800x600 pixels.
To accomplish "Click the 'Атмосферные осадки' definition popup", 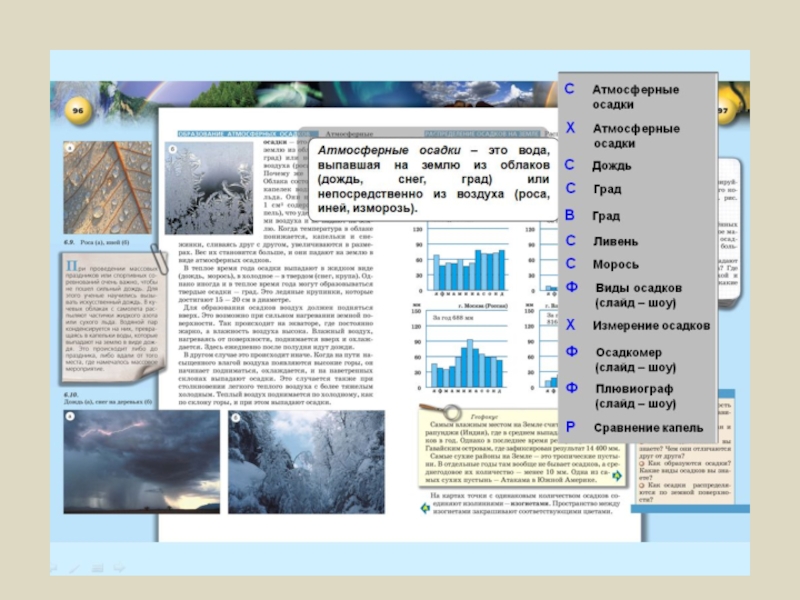I will pos(433,180).
